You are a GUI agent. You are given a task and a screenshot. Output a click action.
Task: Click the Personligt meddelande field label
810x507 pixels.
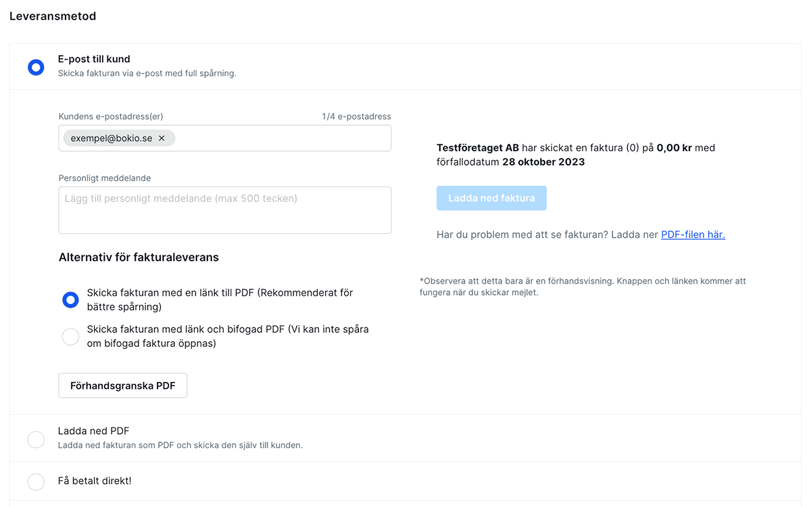(104, 178)
